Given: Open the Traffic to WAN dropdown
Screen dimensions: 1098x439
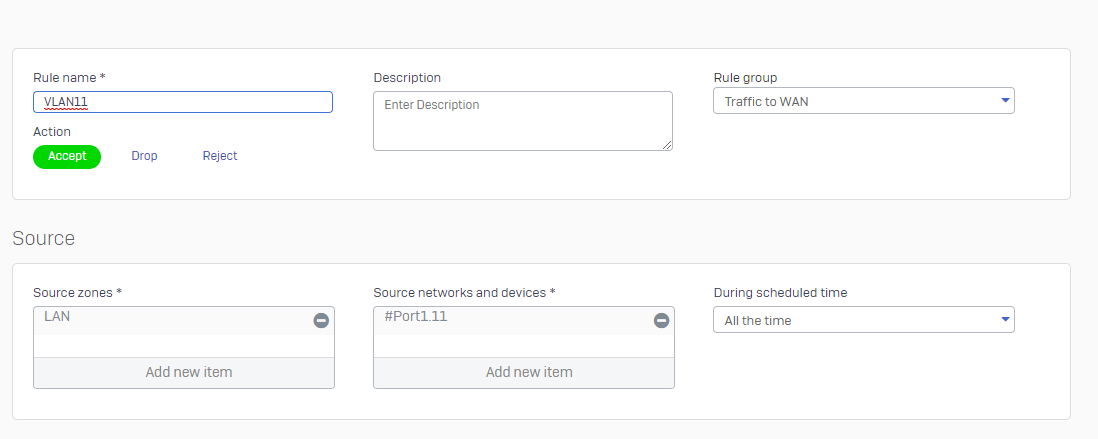Looking at the screenshot, I should pos(863,101).
